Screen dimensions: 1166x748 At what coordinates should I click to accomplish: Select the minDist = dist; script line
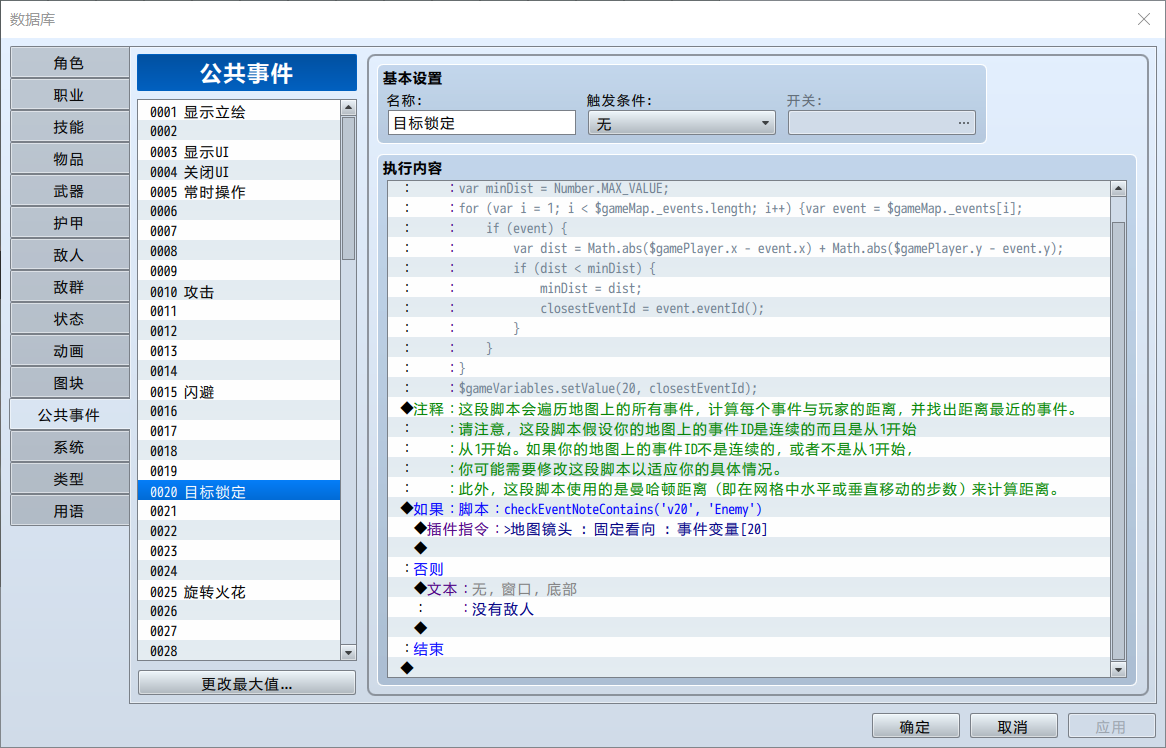tap(749, 288)
